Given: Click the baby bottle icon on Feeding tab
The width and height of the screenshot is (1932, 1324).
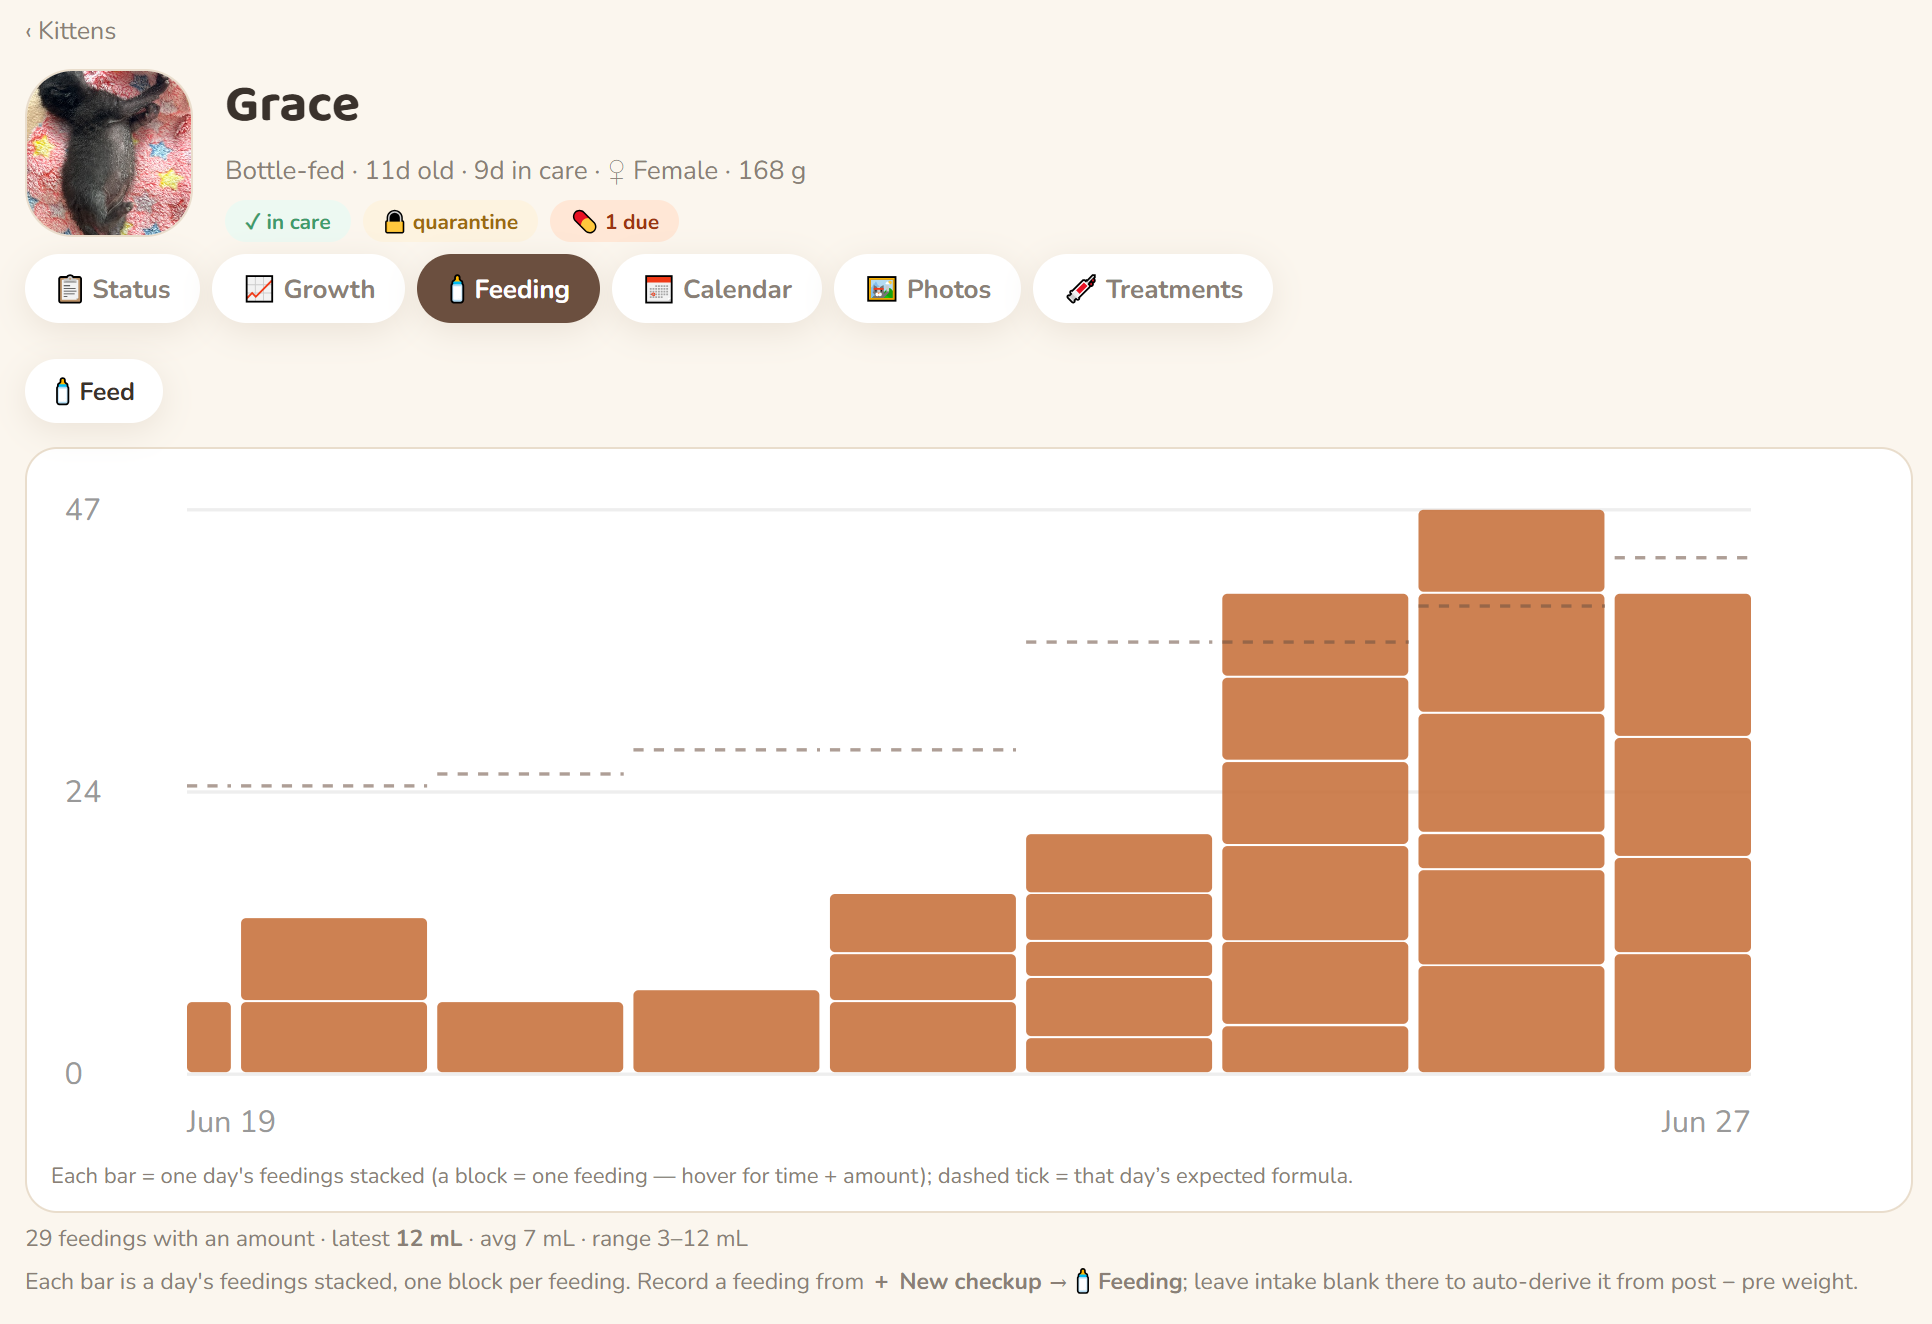Looking at the screenshot, I should coord(457,289).
